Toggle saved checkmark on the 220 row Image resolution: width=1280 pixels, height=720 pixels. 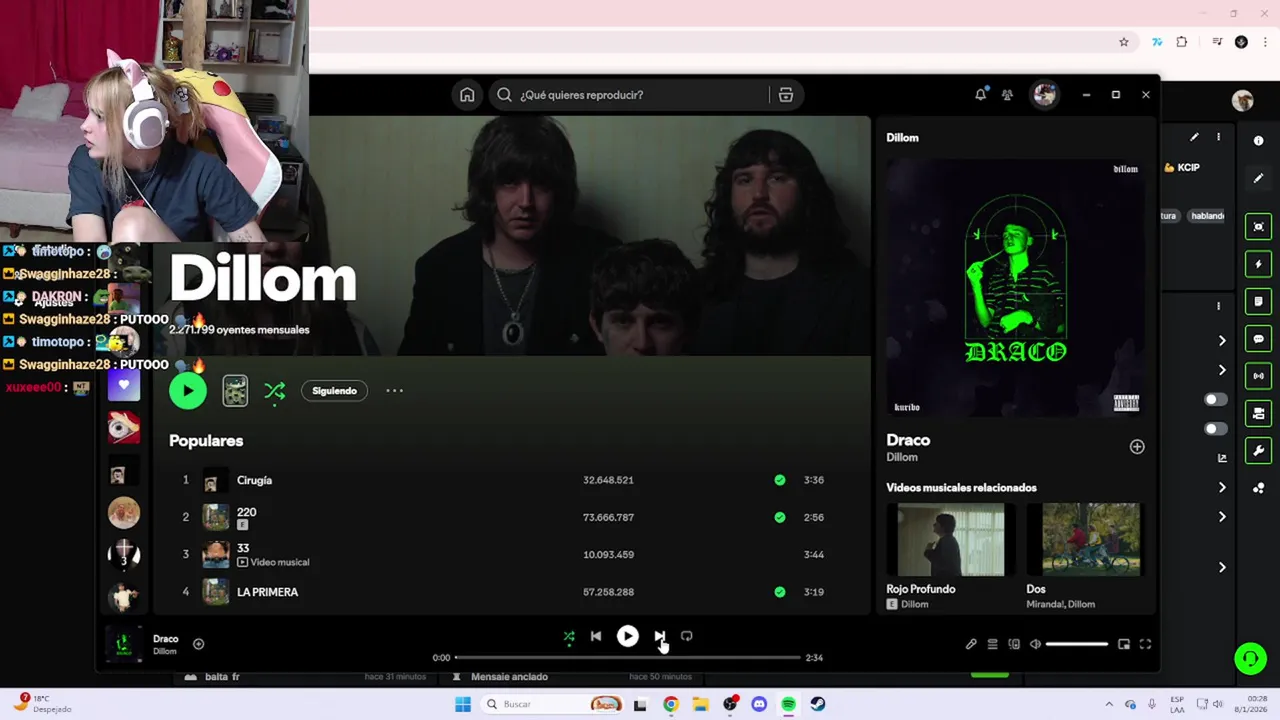[780, 517]
